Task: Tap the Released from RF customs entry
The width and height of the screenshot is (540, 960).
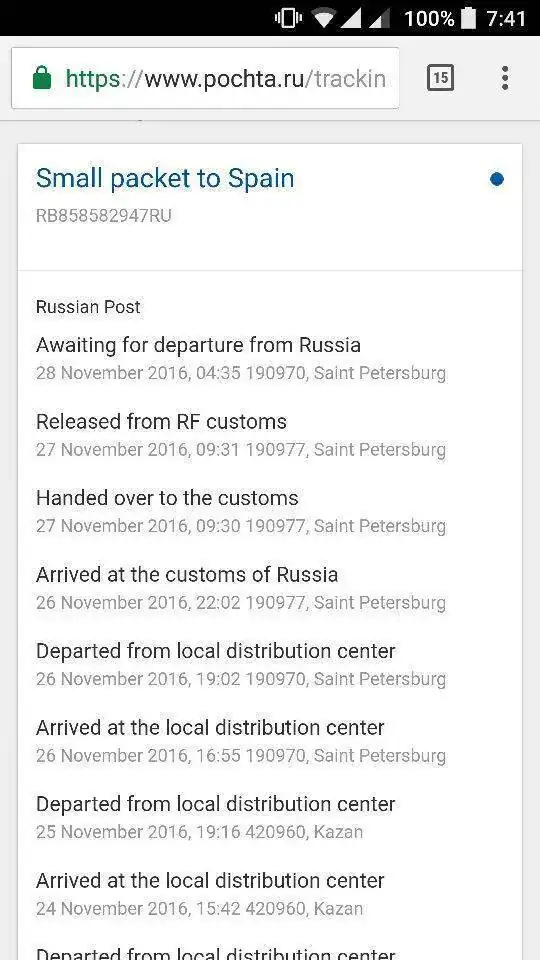Action: [x=241, y=435]
